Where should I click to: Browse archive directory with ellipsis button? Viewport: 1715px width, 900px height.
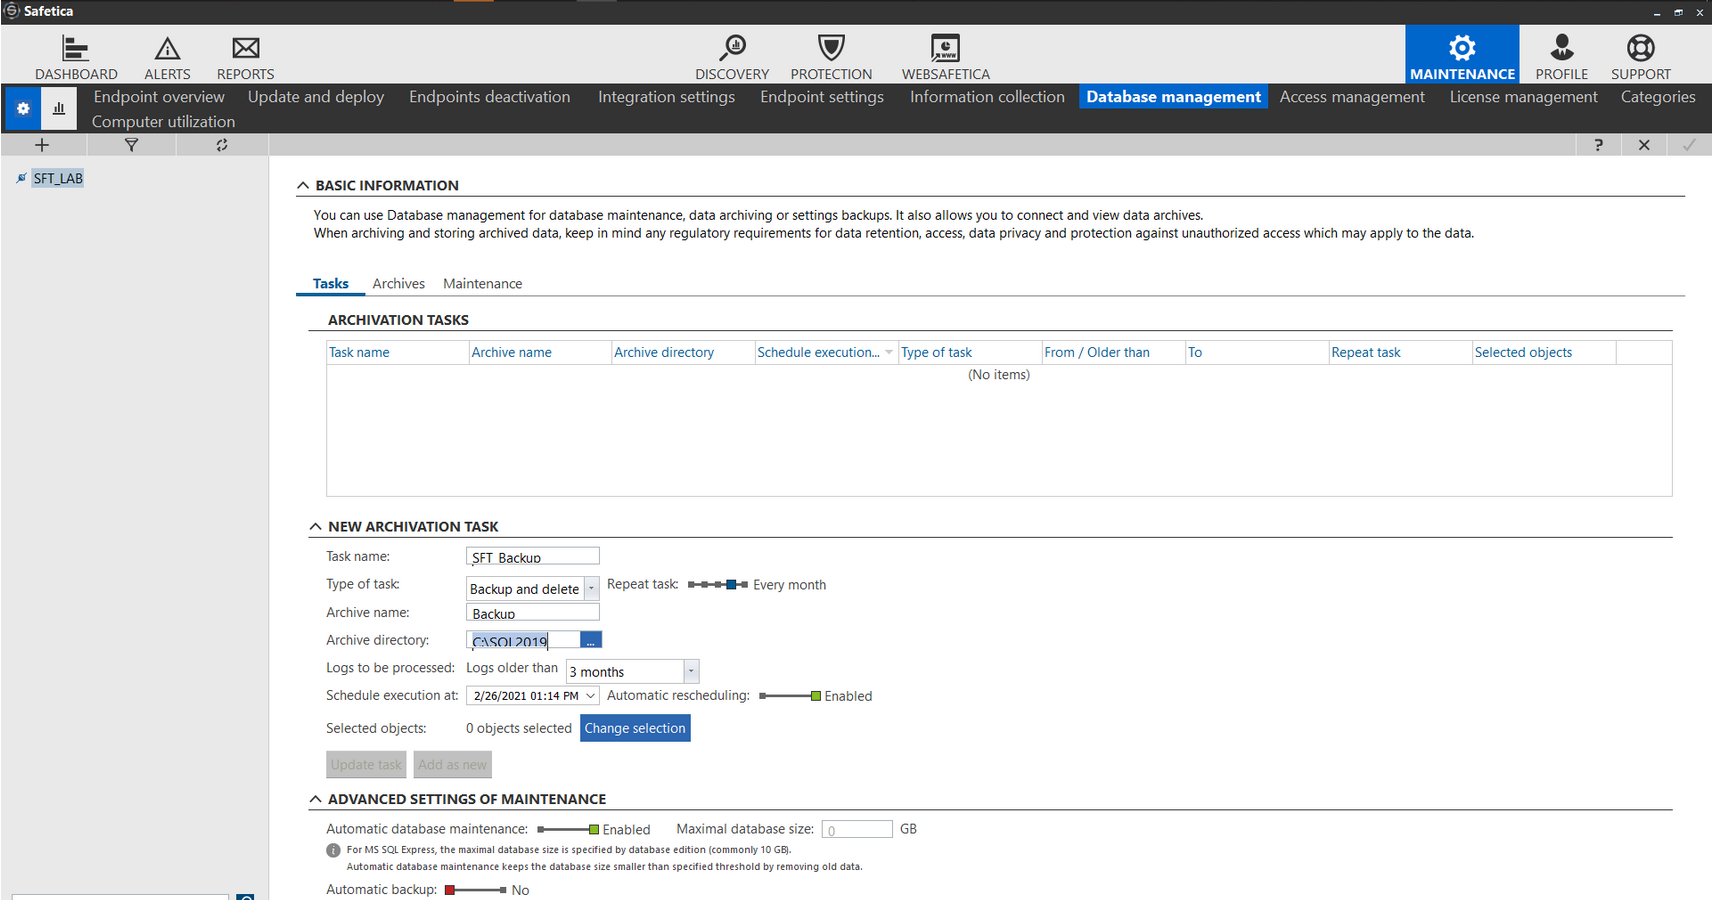click(x=591, y=640)
